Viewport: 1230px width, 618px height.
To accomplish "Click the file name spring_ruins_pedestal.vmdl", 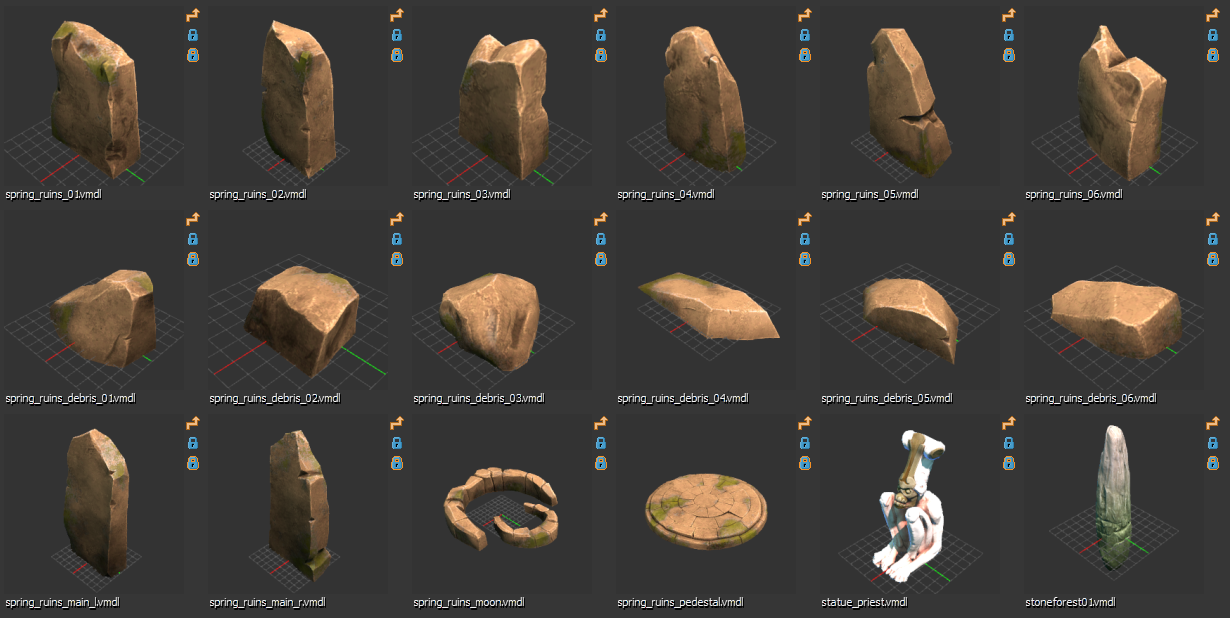I will pos(681,602).
